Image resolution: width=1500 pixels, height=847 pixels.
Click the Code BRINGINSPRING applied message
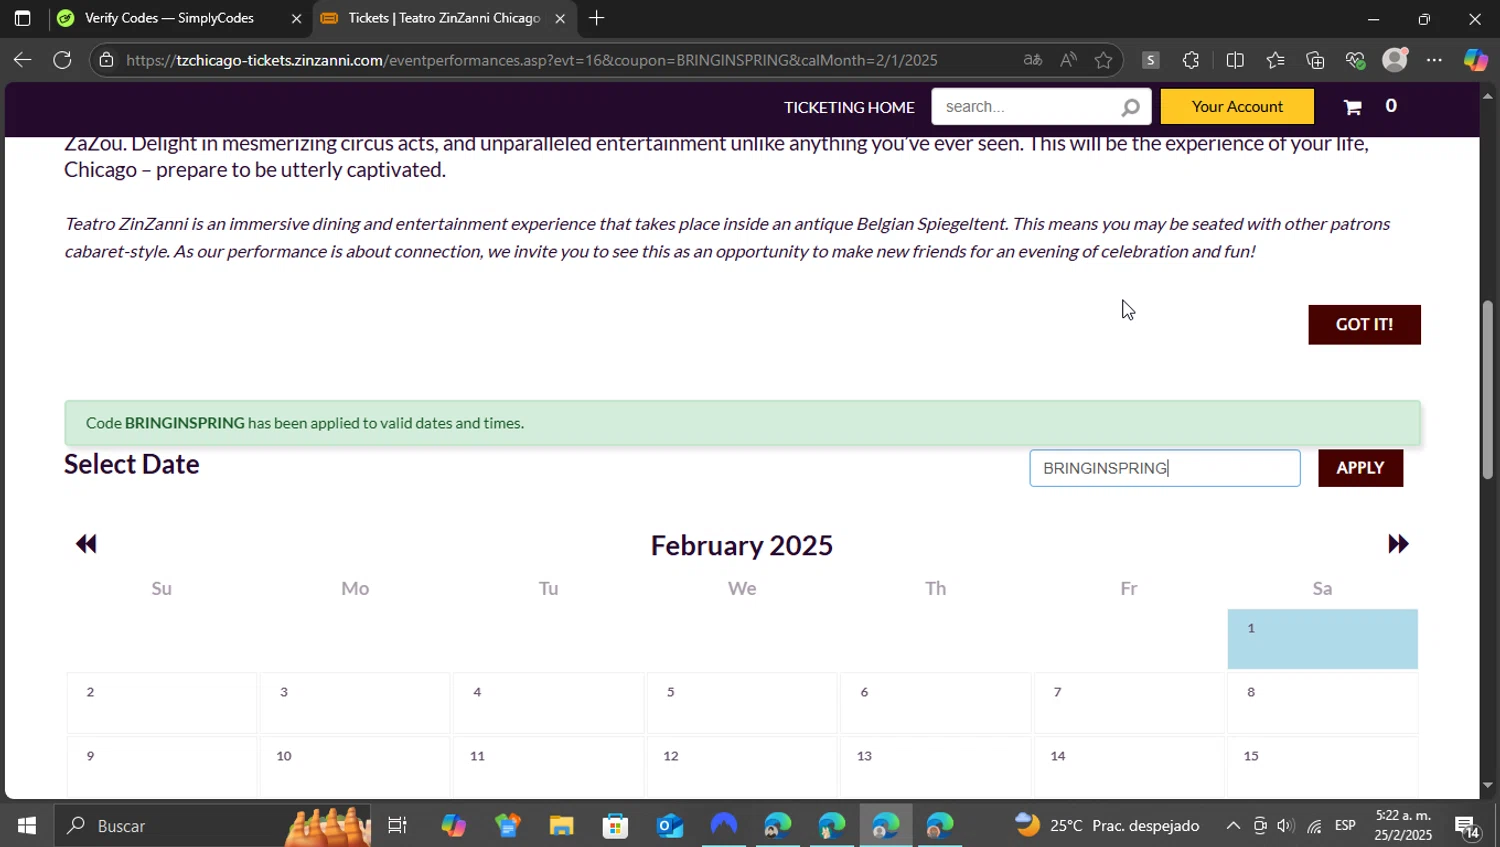742,423
